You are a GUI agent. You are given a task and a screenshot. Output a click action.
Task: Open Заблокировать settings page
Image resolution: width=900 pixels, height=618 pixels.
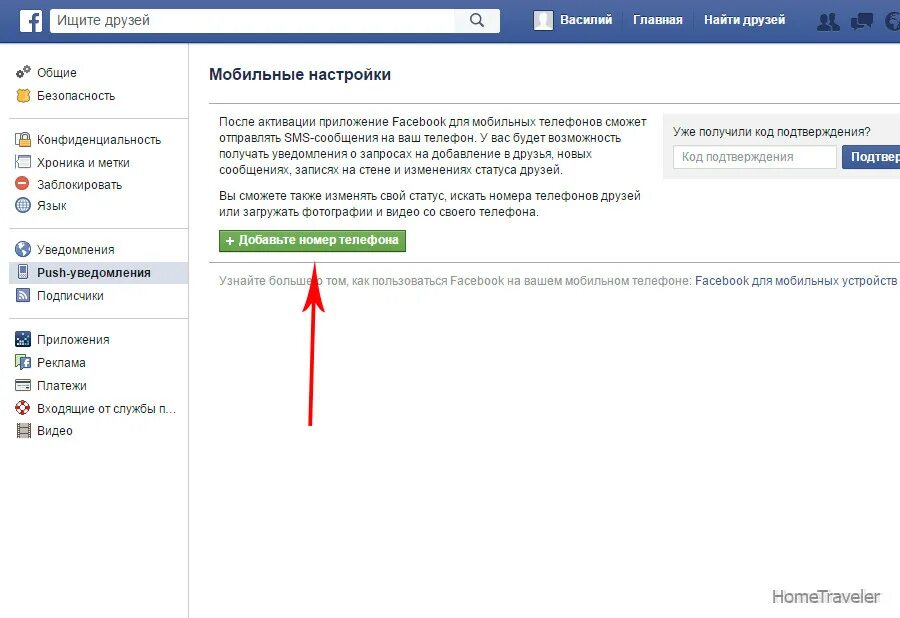(x=79, y=185)
